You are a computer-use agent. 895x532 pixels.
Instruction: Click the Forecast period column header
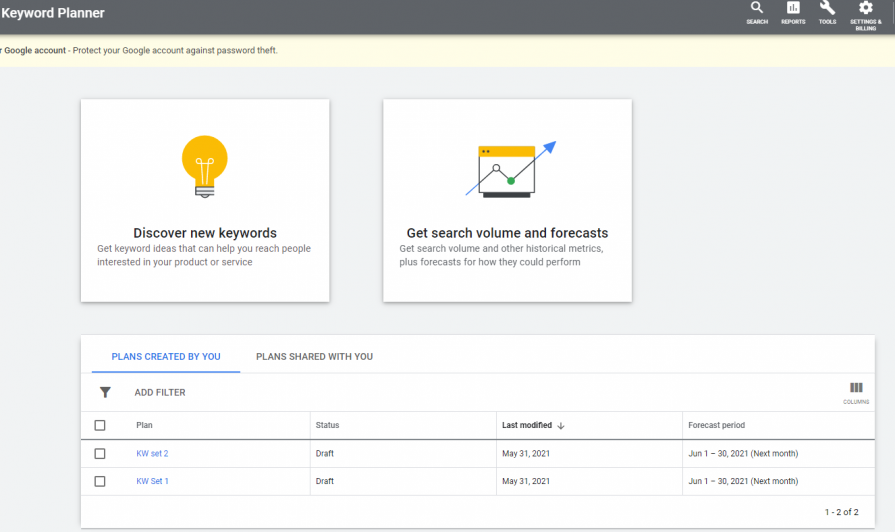pos(716,425)
